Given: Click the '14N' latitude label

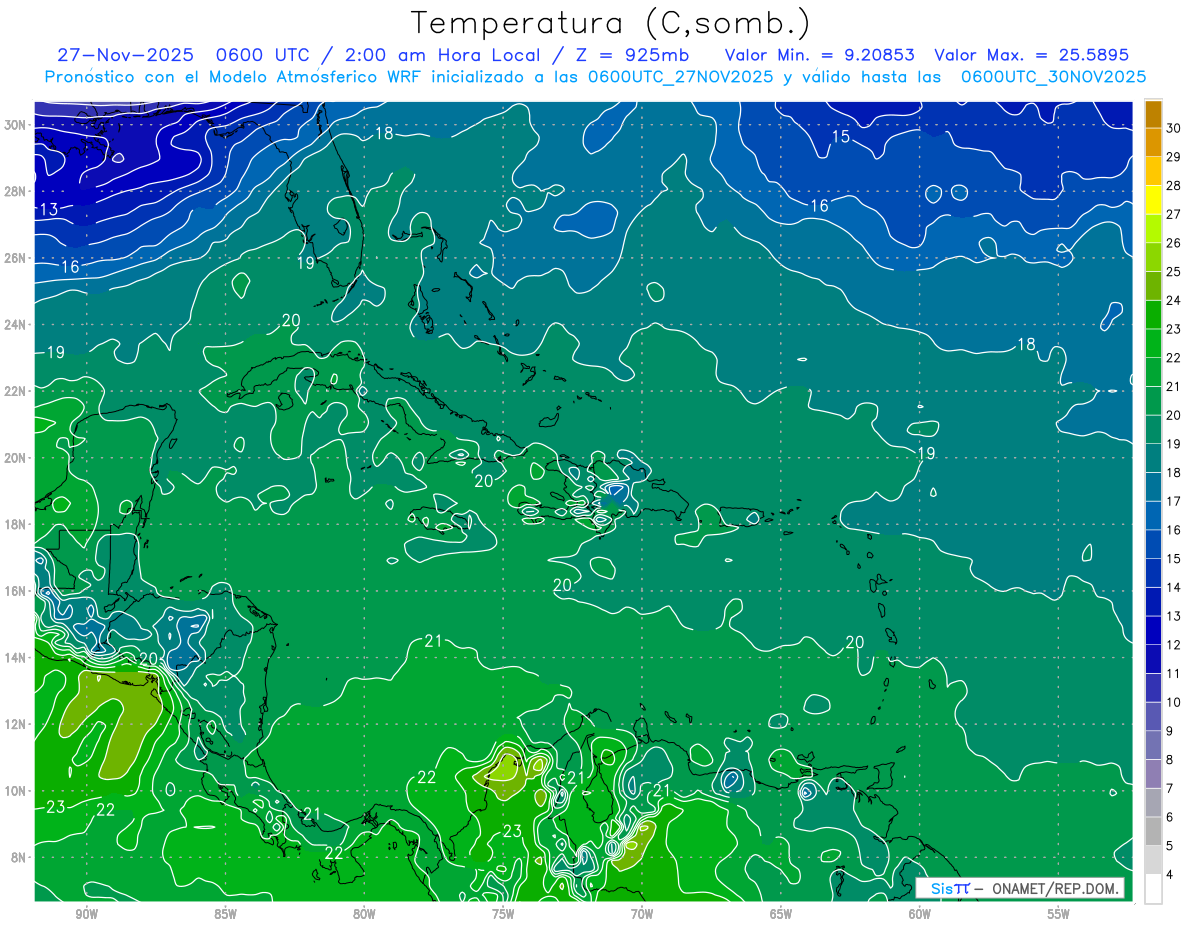Looking at the screenshot, I should 15,657.
